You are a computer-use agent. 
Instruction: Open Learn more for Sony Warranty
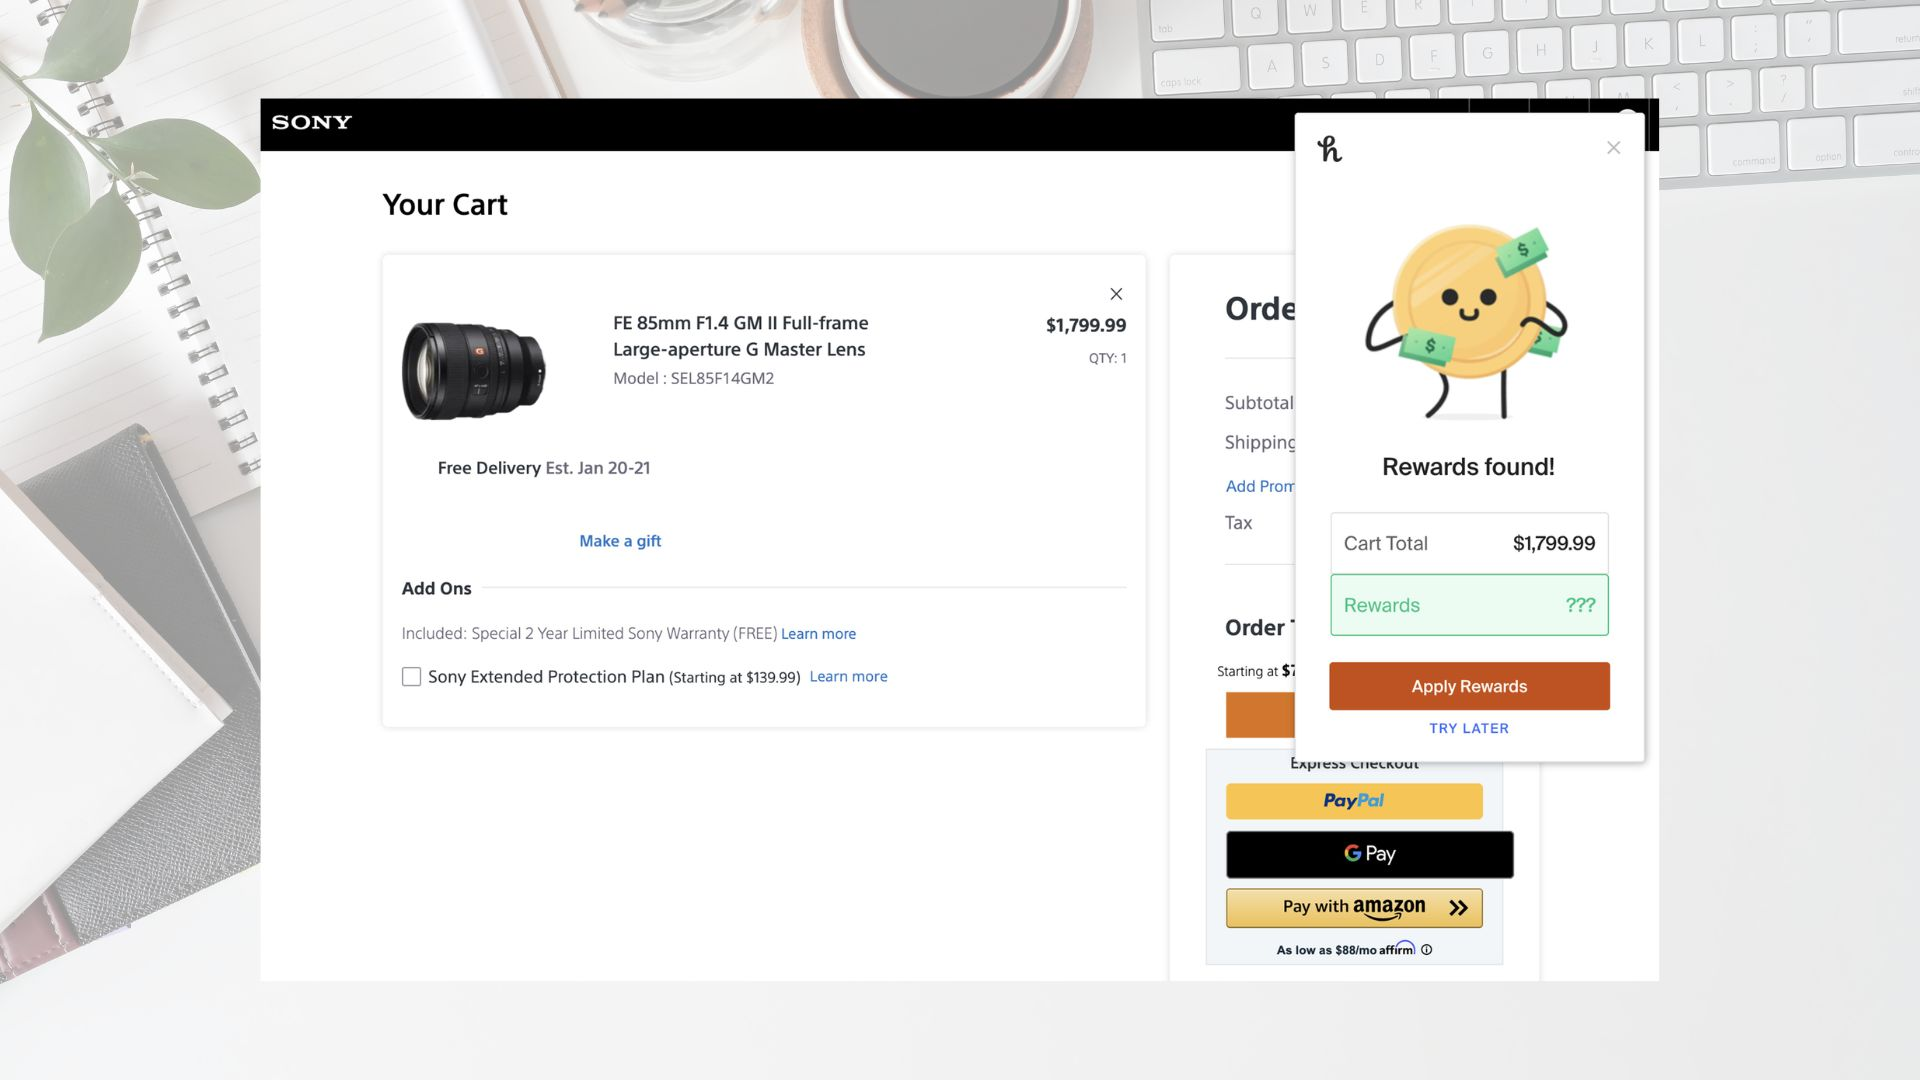818,634
